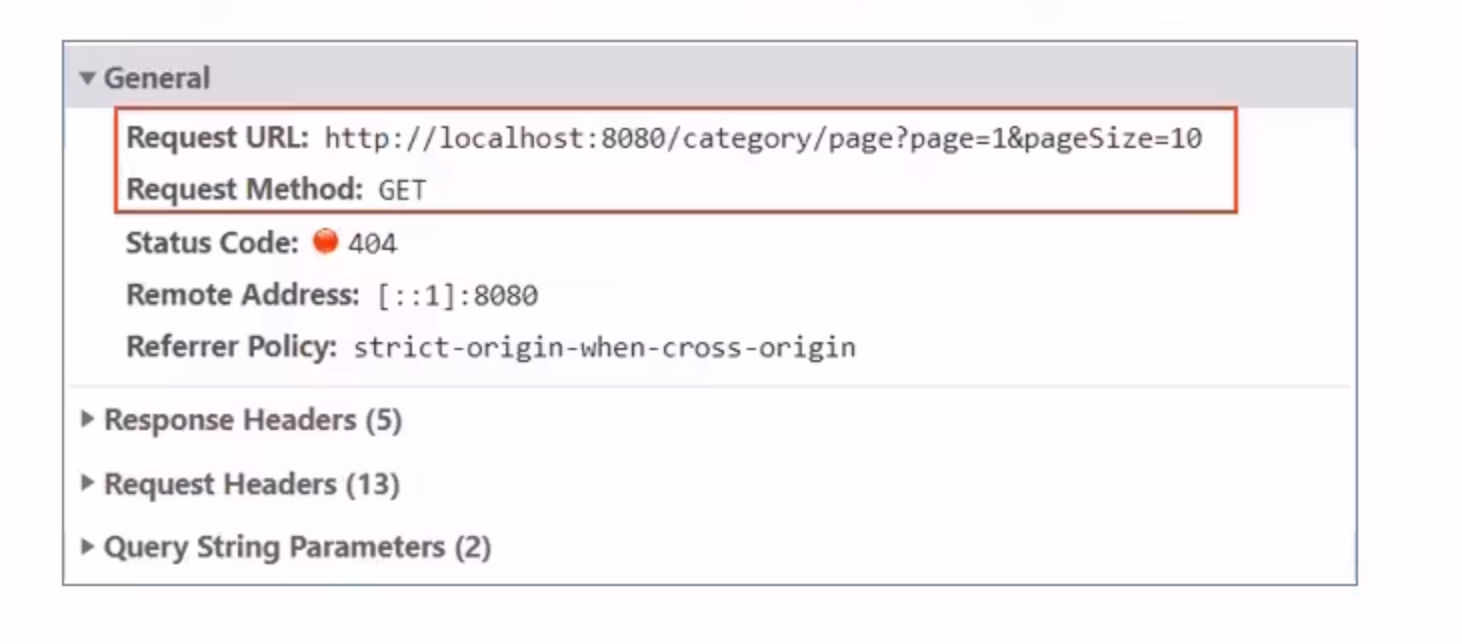Click the Response Headers (5) label
The height and width of the screenshot is (644, 1462).
click(x=253, y=420)
